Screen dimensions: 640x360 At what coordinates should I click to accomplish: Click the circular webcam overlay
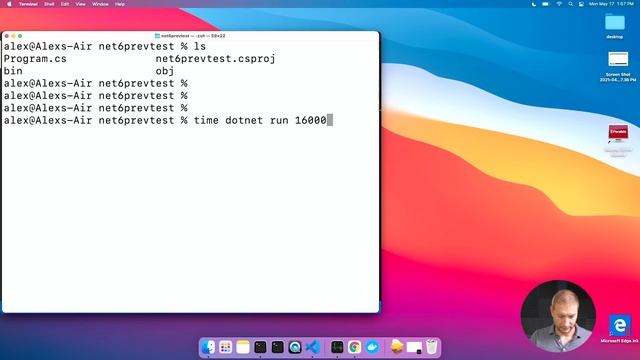pos(558,316)
